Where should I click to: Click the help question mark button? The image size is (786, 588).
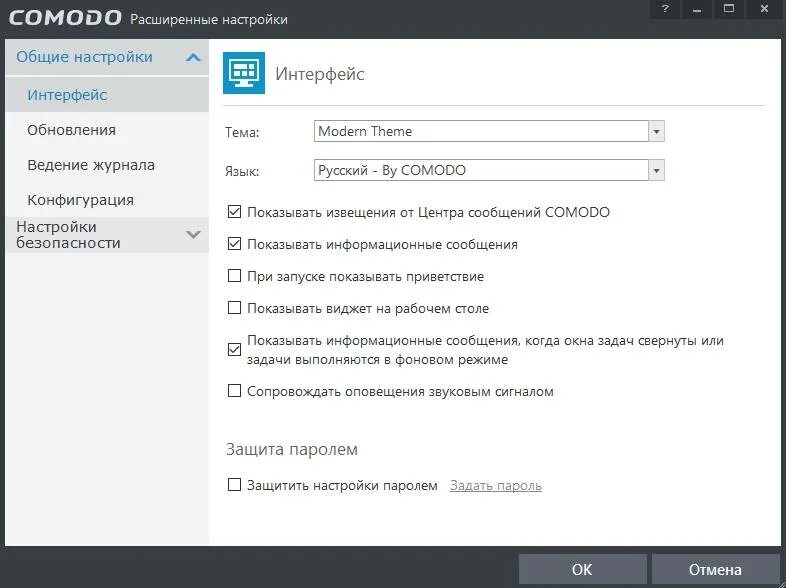(665, 9)
